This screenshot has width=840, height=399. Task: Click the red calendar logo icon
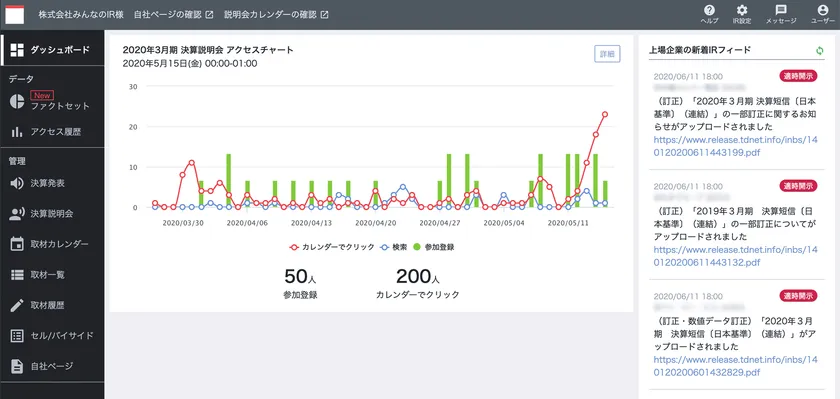click(x=15, y=14)
